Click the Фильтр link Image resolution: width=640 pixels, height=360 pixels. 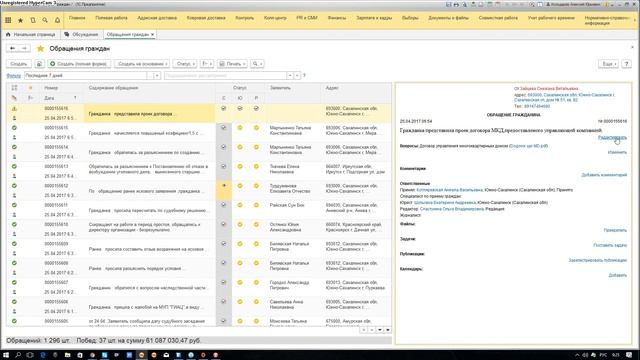[x=13, y=76]
